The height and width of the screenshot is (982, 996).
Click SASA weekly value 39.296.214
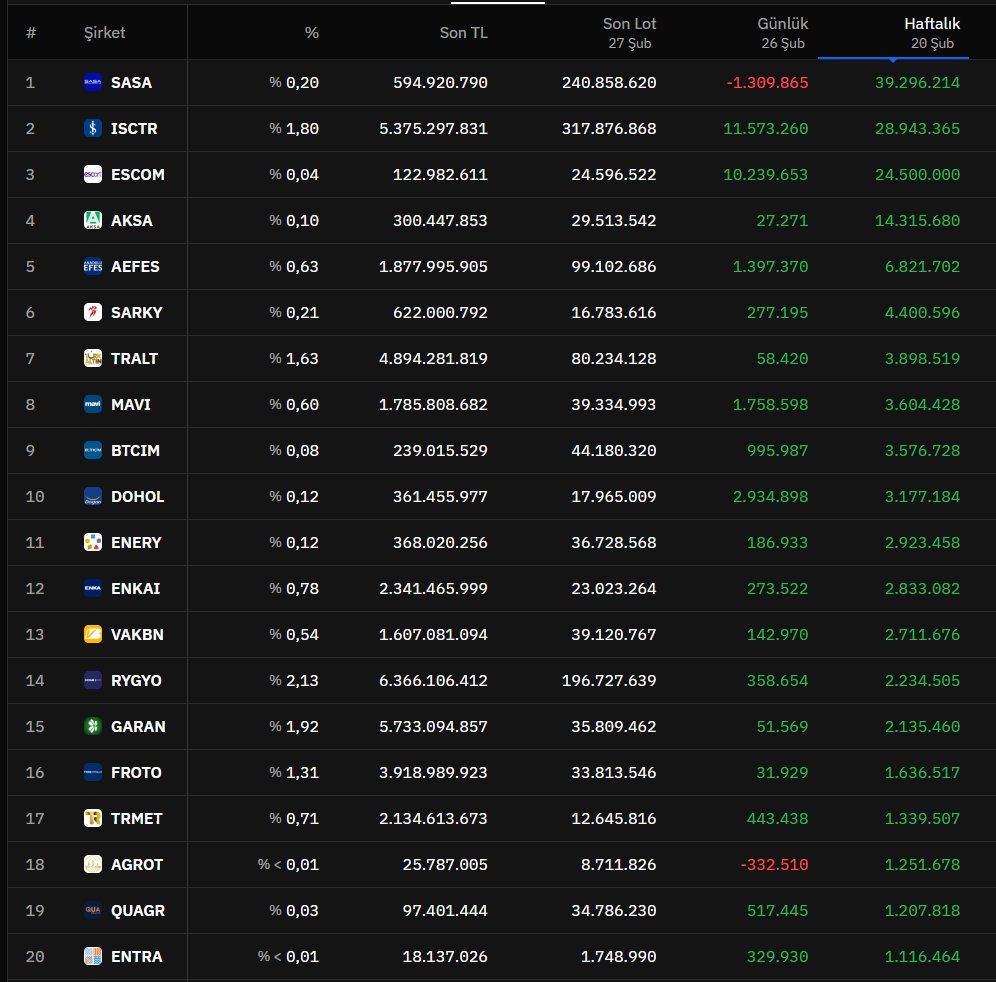pyautogui.click(x=917, y=83)
